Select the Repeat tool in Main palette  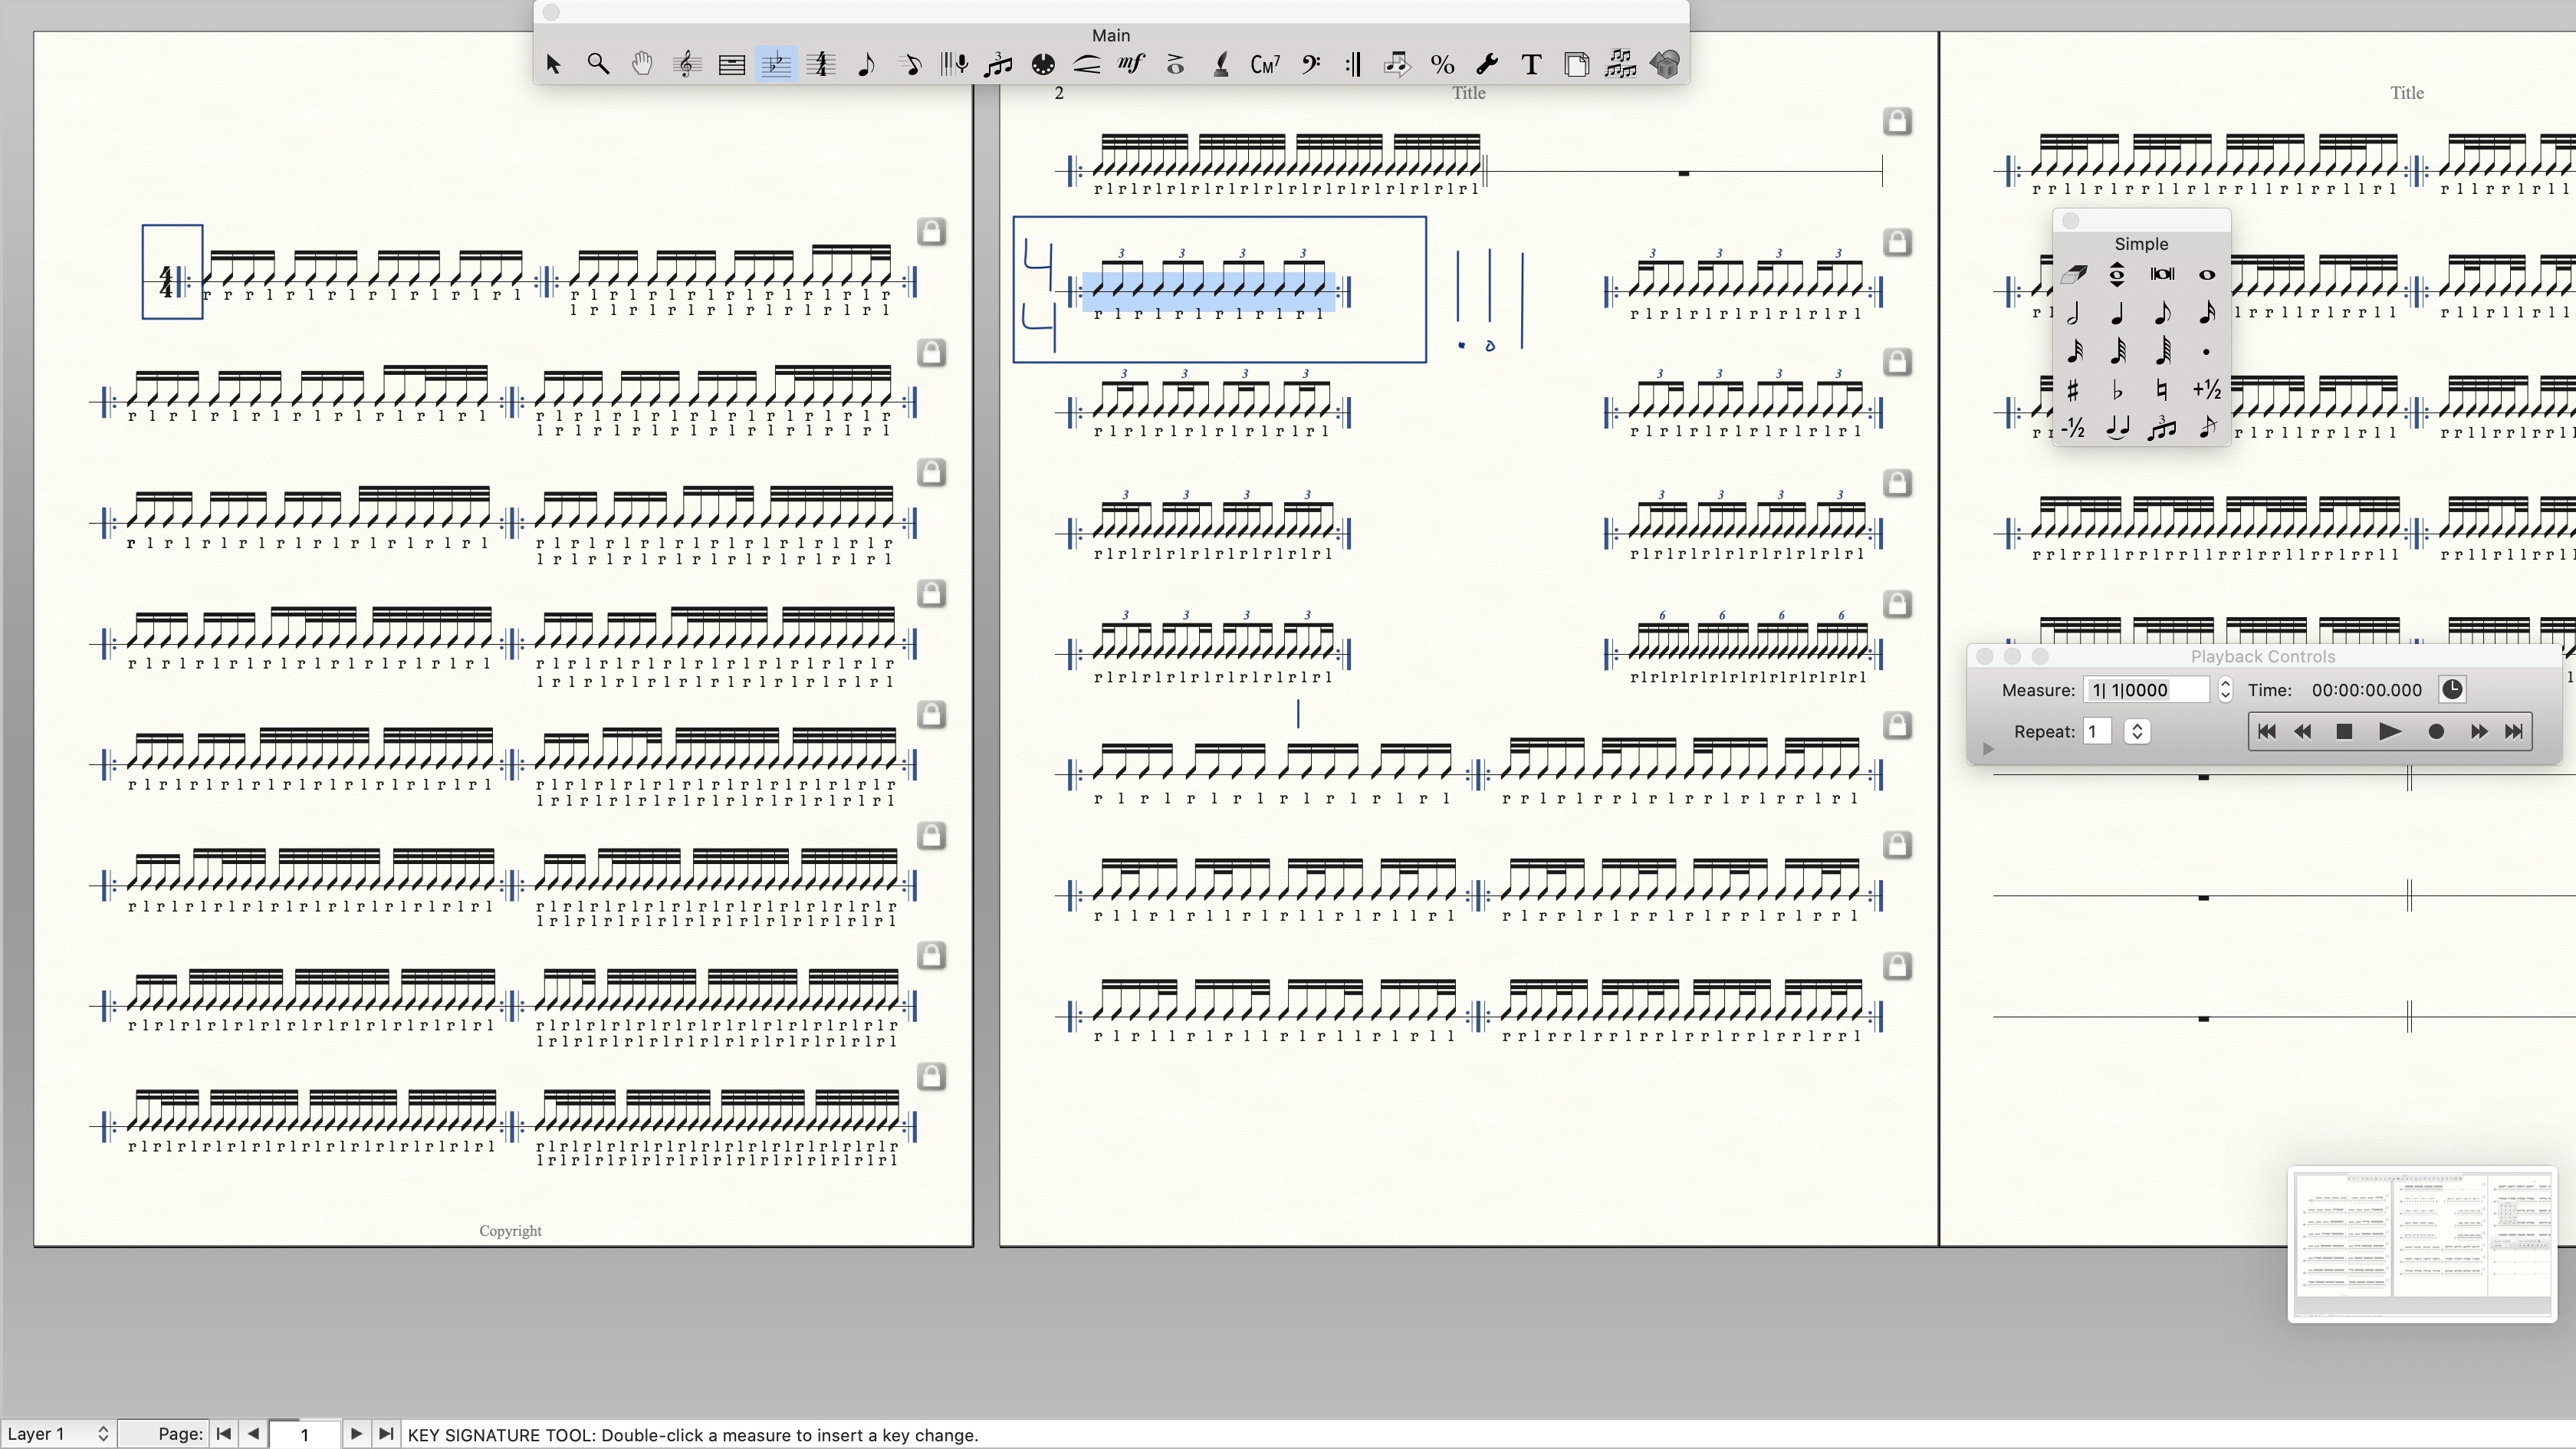[1353, 65]
